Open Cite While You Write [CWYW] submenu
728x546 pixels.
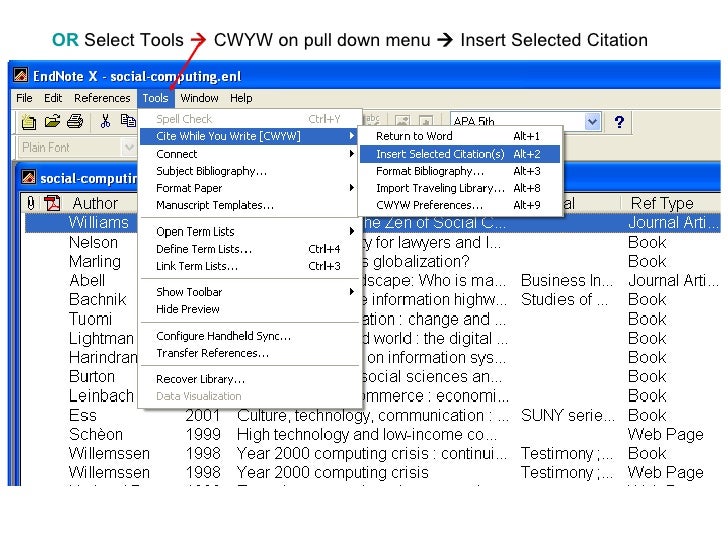click(x=250, y=136)
